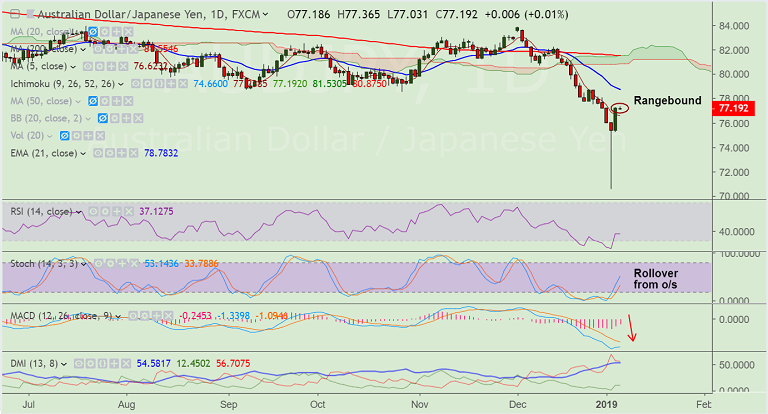Show the hidden MA (20, close) indicator
The image size is (768, 414).
[93, 32]
